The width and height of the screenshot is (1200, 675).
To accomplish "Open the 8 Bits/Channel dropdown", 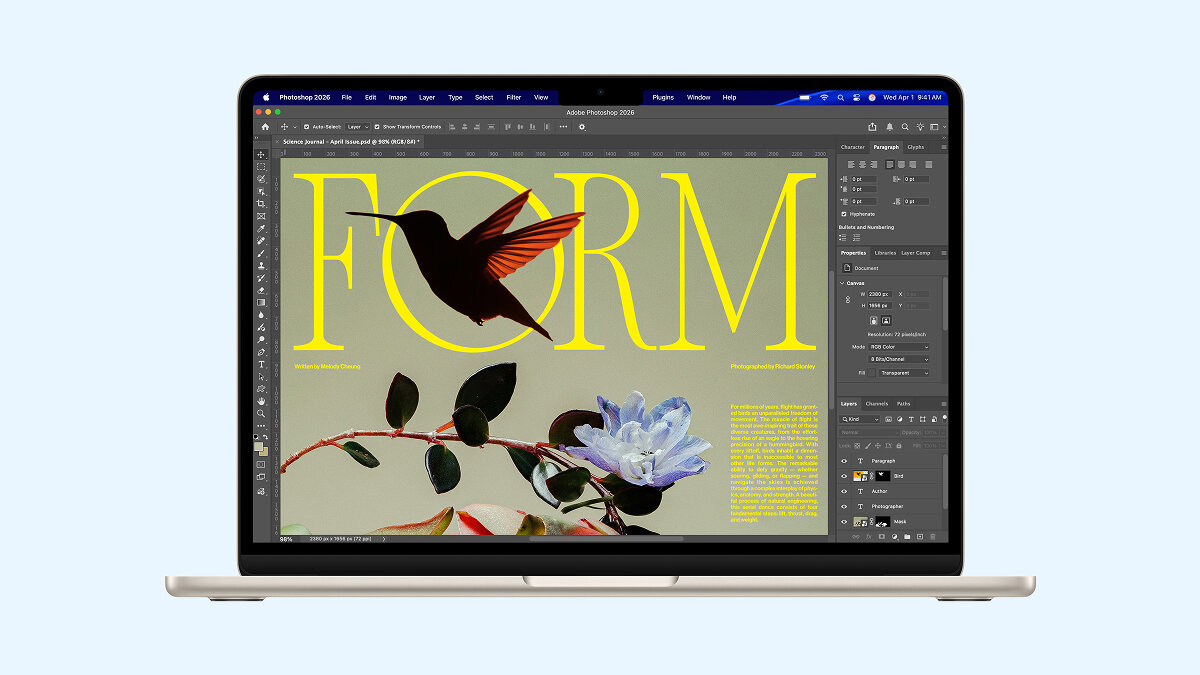I will tap(899, 359).
